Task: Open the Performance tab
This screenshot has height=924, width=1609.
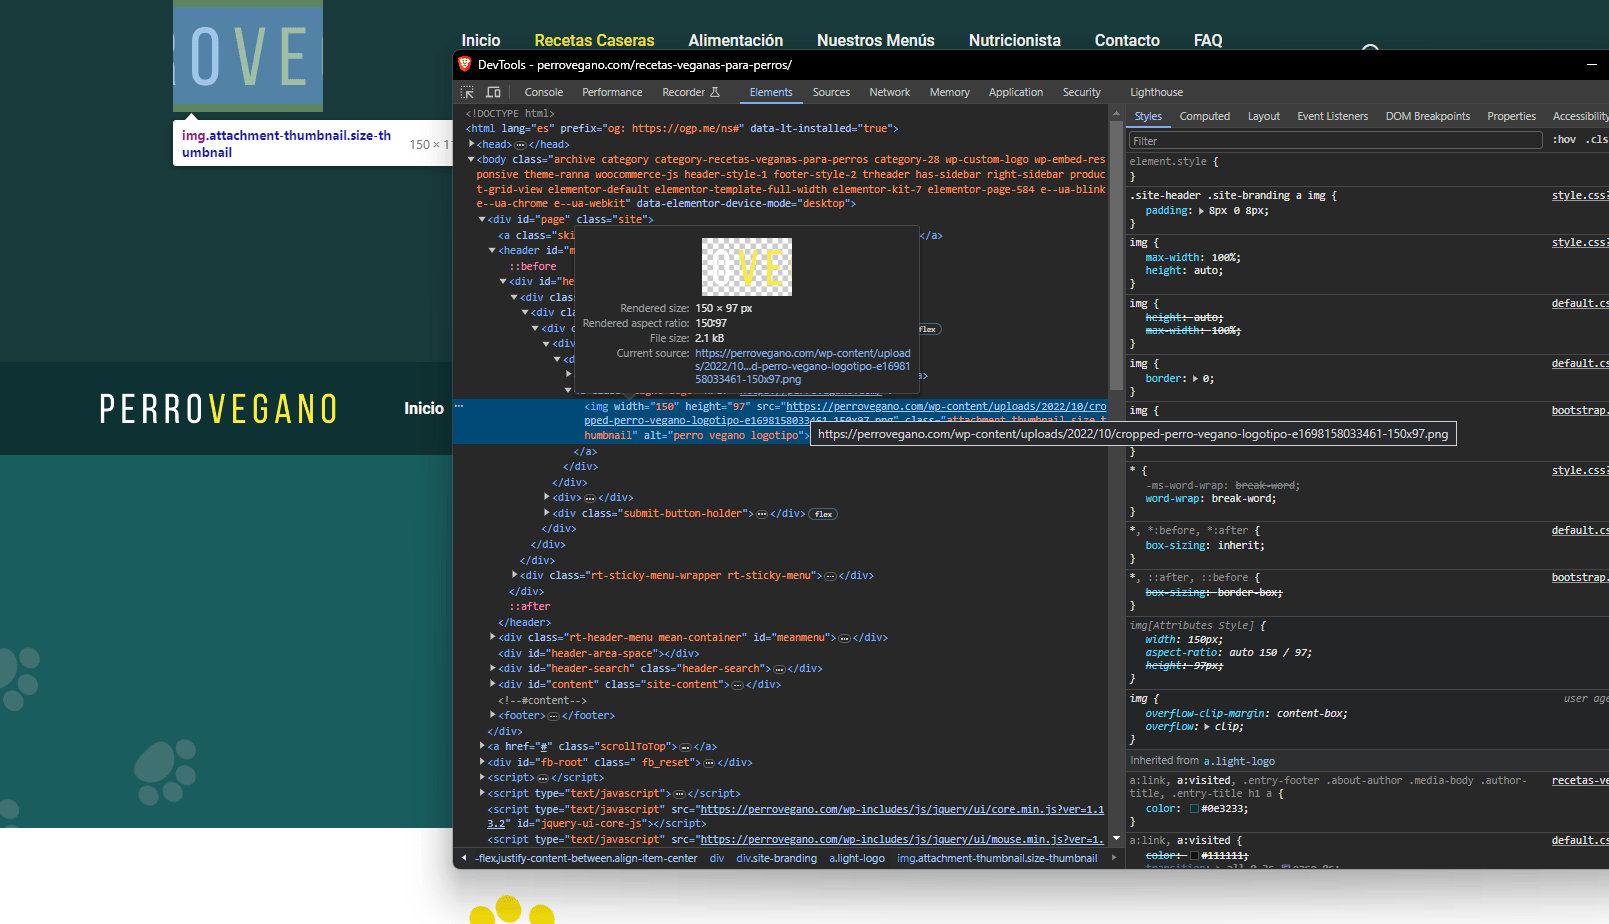Action: coord(612,92)
